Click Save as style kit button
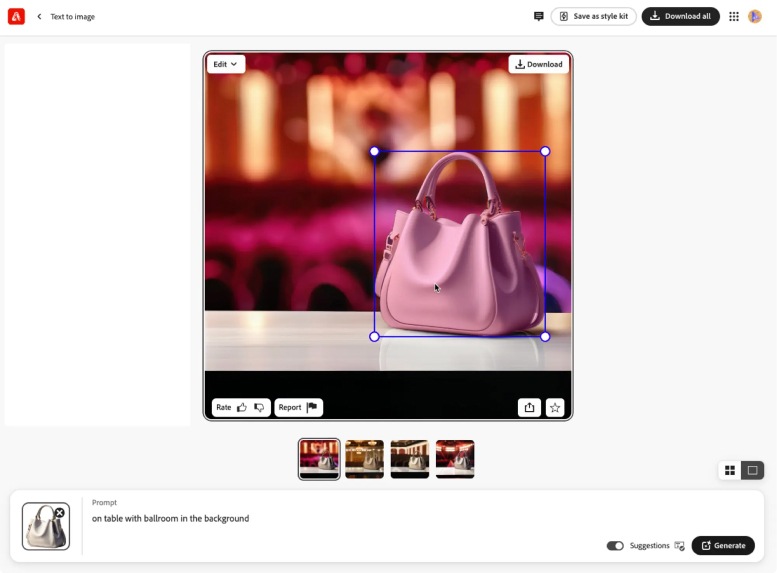Viewport: 777px width, 573px height. click(x=594, y=16)
